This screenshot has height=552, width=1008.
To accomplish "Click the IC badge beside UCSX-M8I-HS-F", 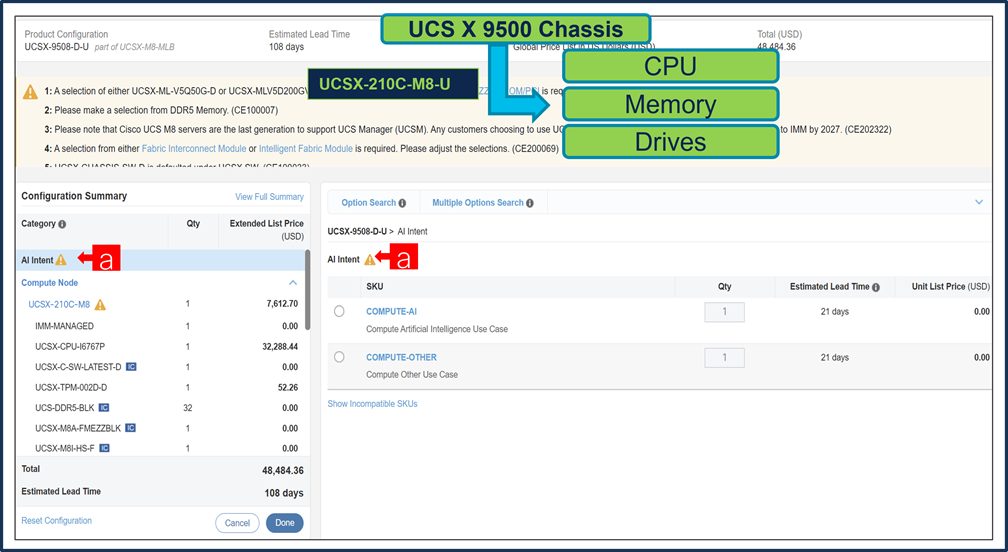I will [x=104, y=448].
